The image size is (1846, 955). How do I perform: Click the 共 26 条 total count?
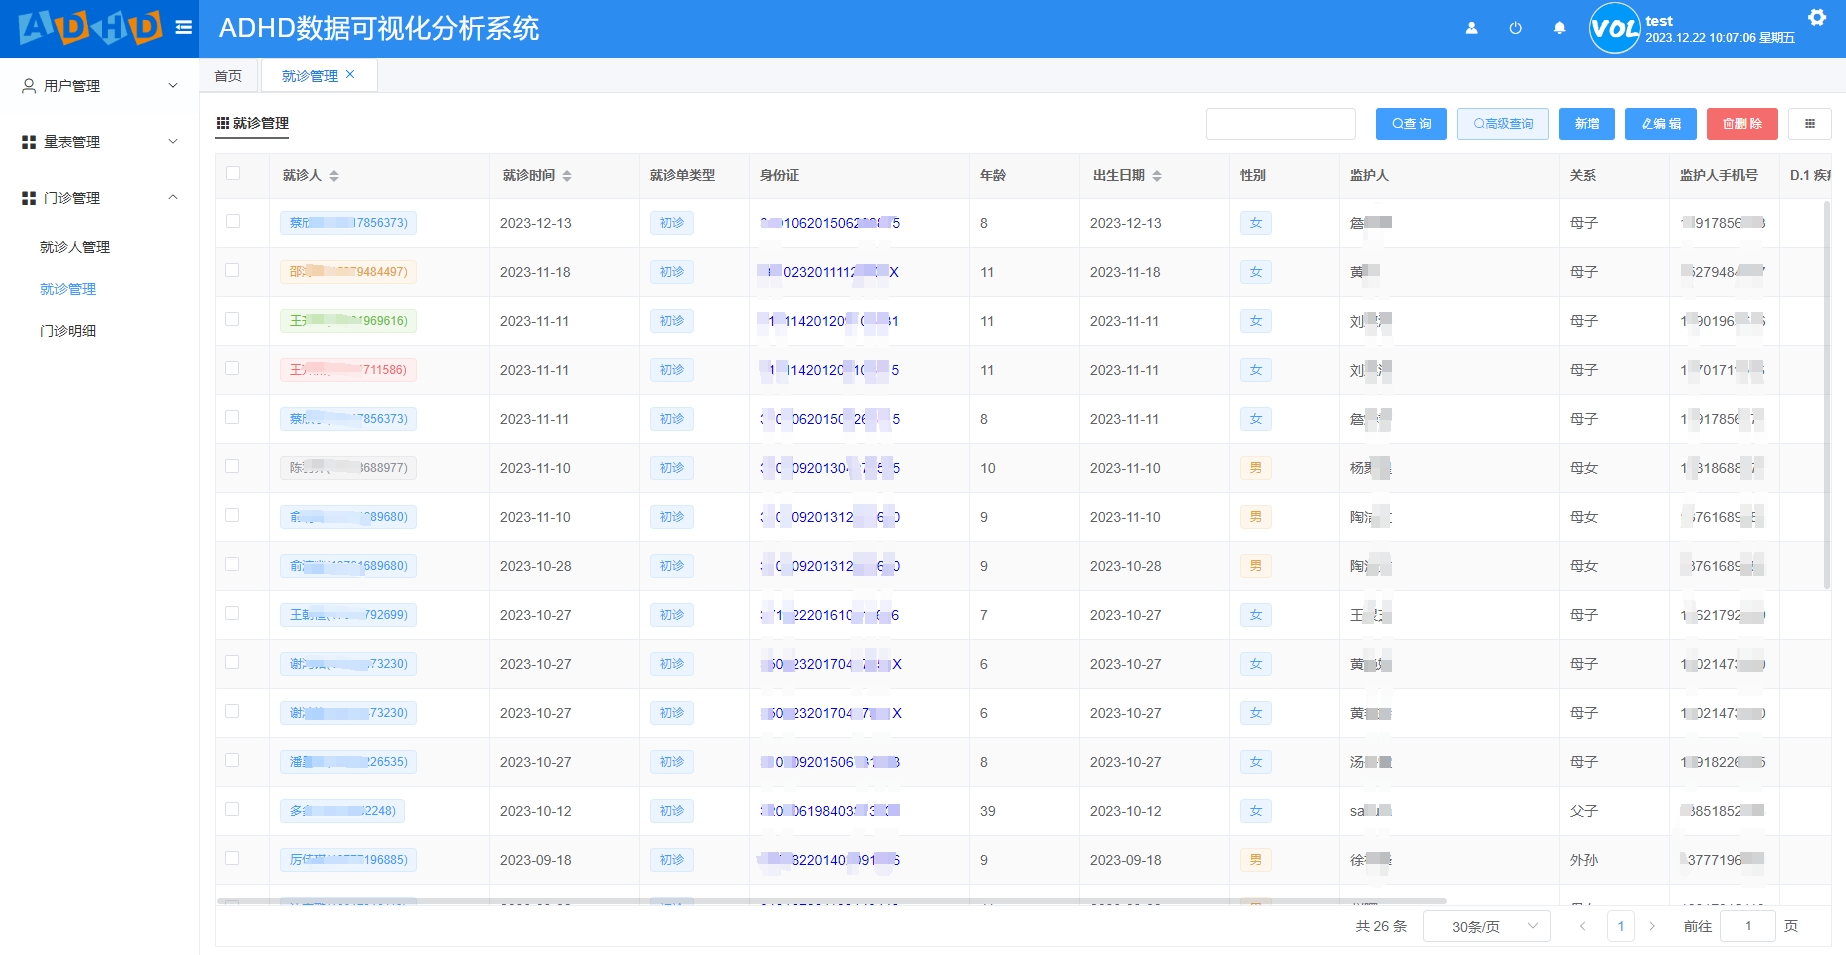pyautogui.click(x=1381, y=926)
